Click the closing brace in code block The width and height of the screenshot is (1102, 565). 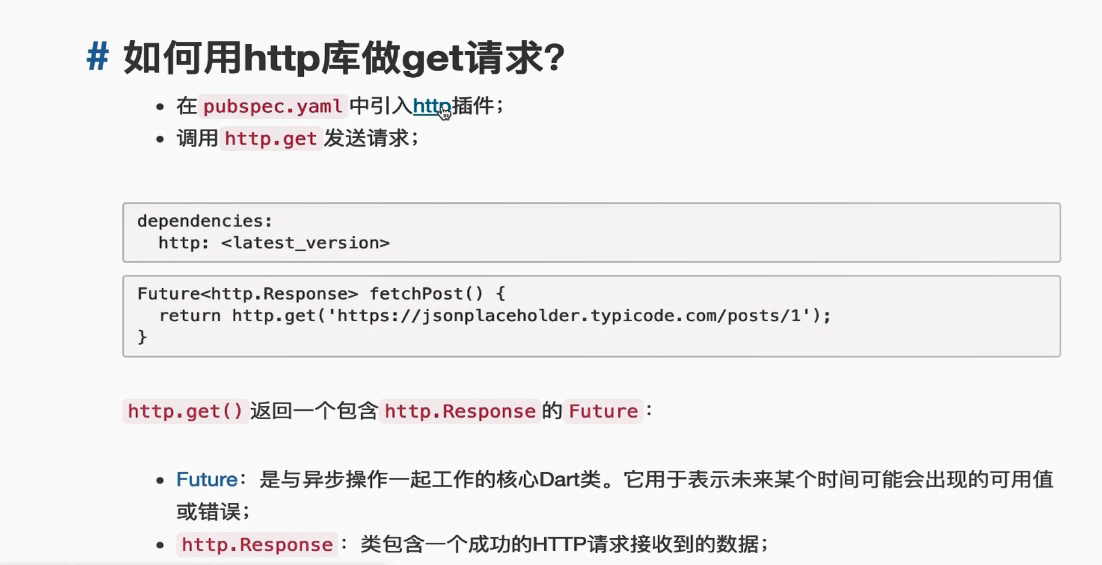click(142, 337)
